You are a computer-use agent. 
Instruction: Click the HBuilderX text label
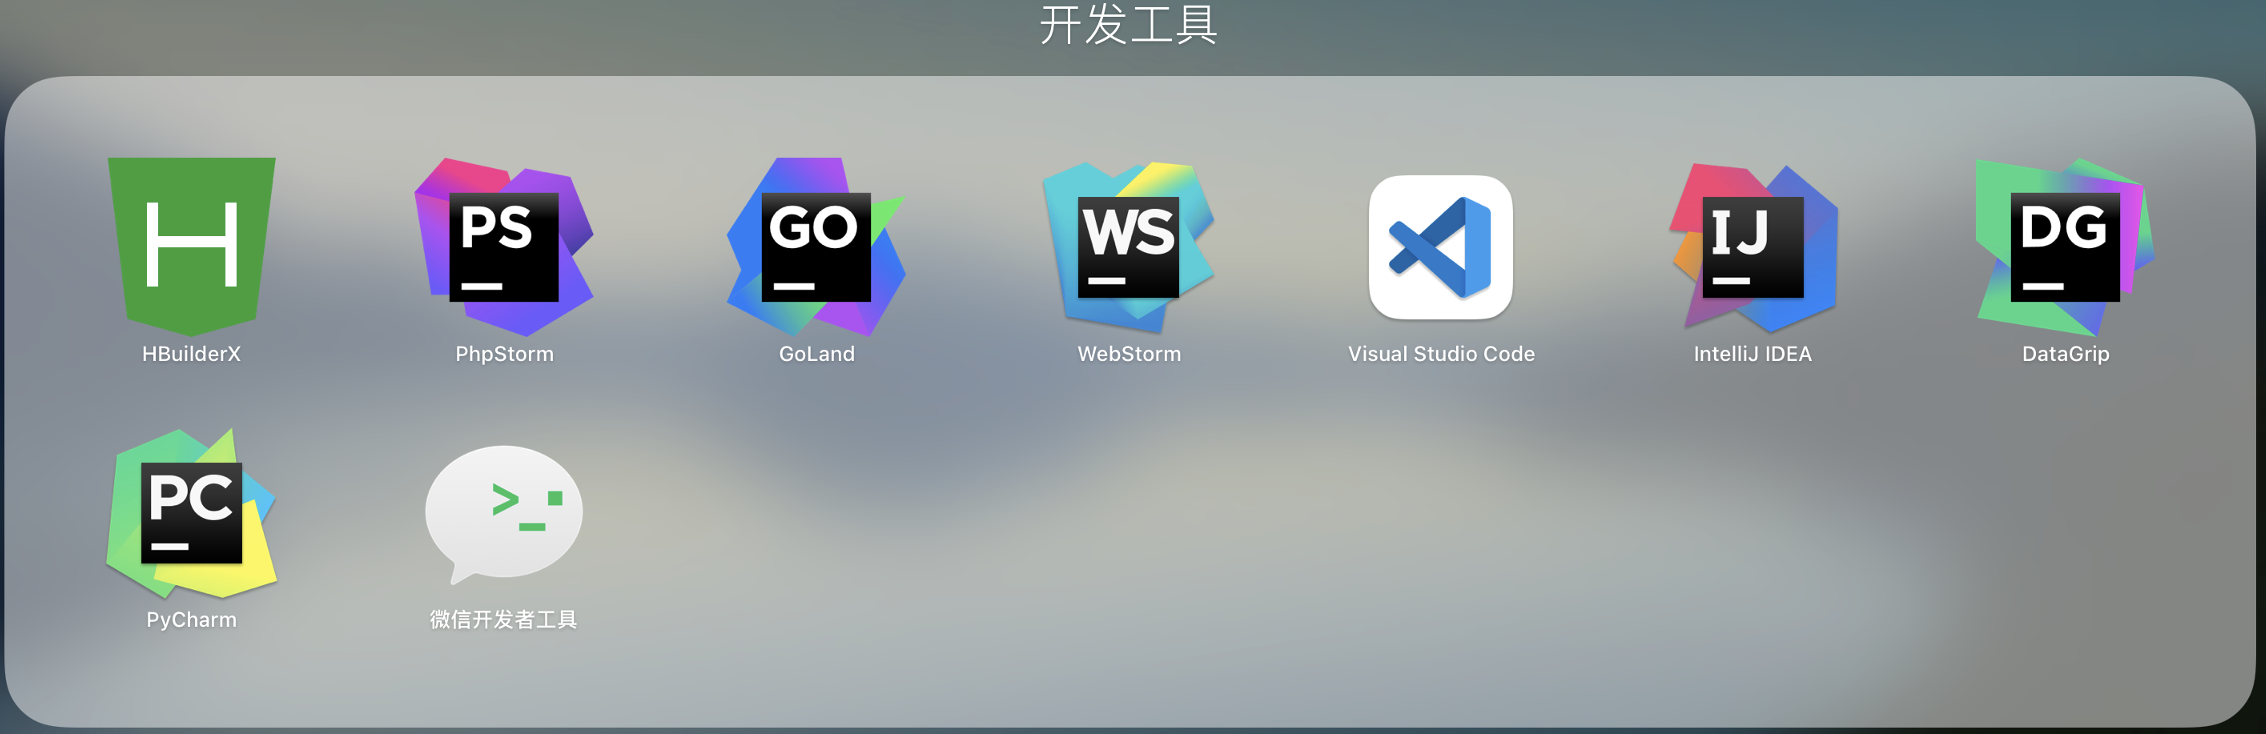[x=191, y=354]
